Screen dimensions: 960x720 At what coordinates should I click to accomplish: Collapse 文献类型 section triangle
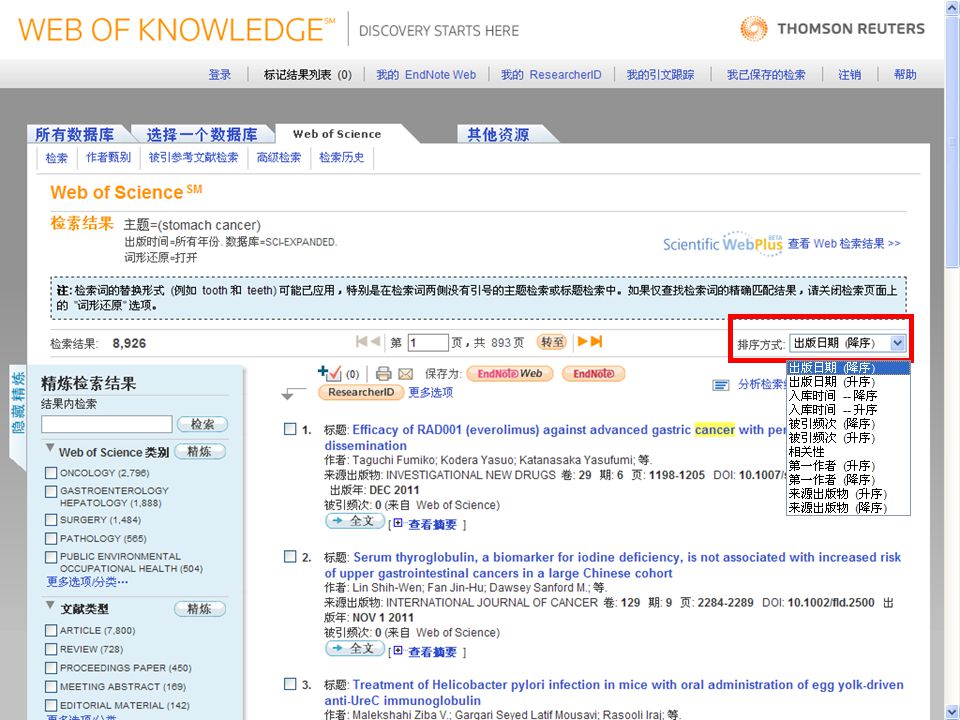coord(50,605)
